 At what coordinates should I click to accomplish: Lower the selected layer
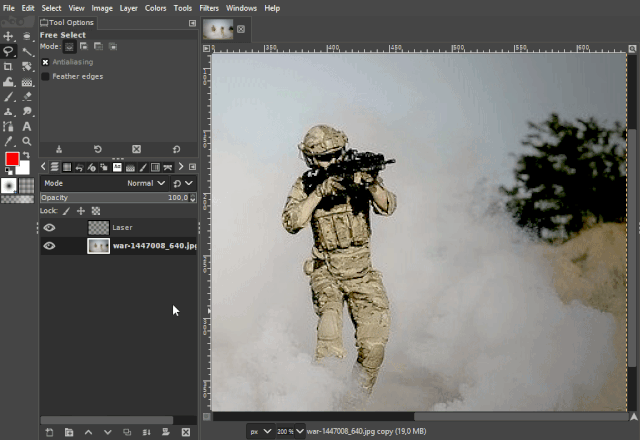point(108,432)
